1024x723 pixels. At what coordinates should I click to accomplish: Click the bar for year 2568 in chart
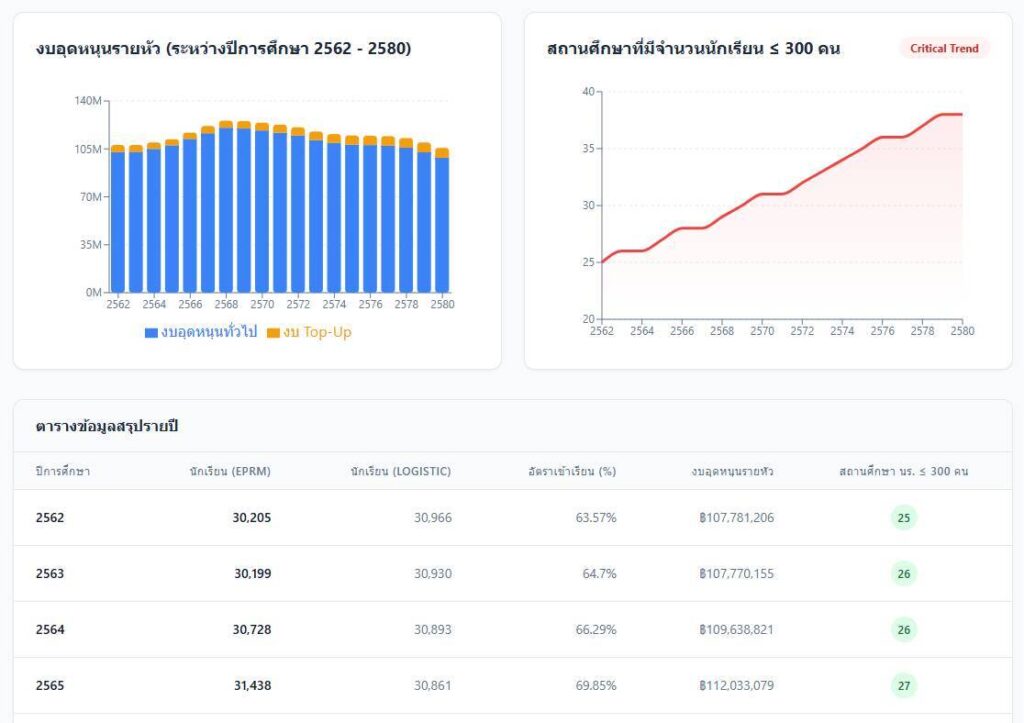[x=226, y=210]
